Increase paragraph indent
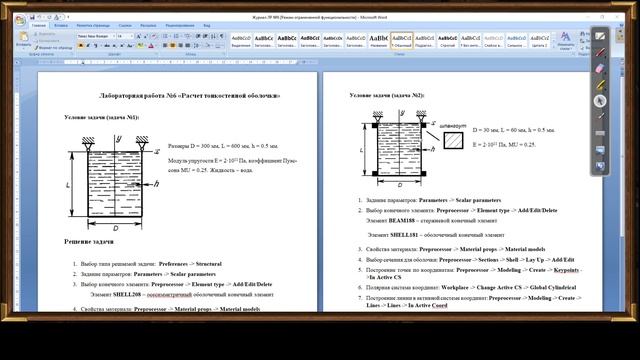This screenshot has height=360, width=640. pos(205,36)
